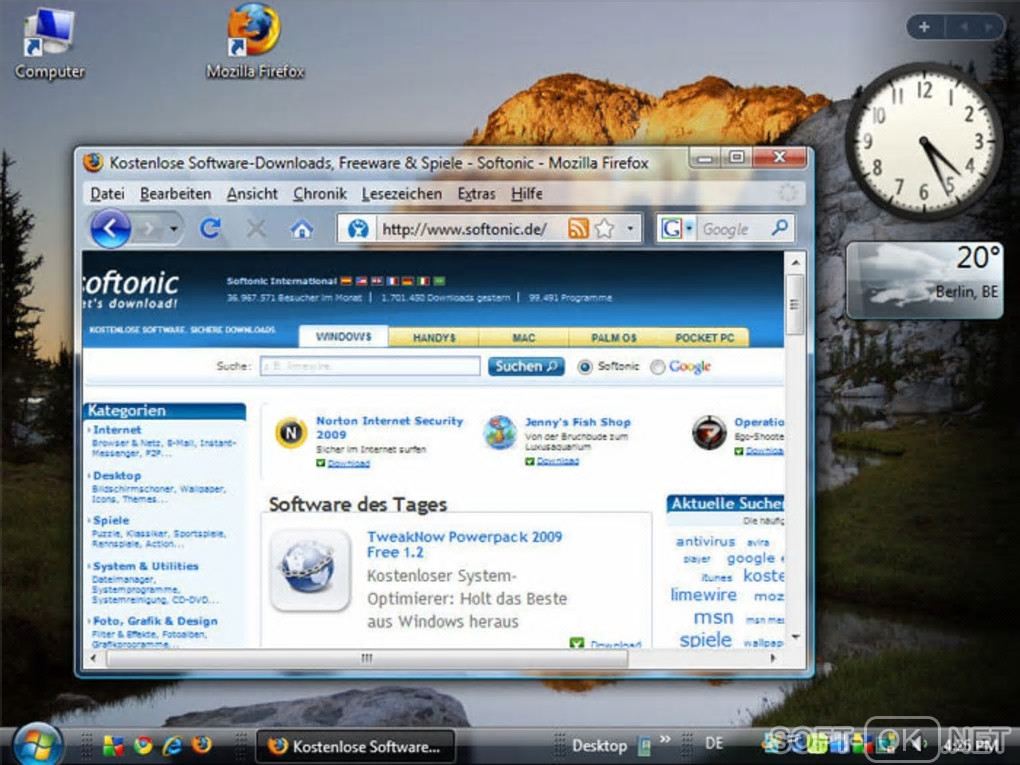Open the TweakNow Powerpack globe thumbnail

click(x=310, y=570)
